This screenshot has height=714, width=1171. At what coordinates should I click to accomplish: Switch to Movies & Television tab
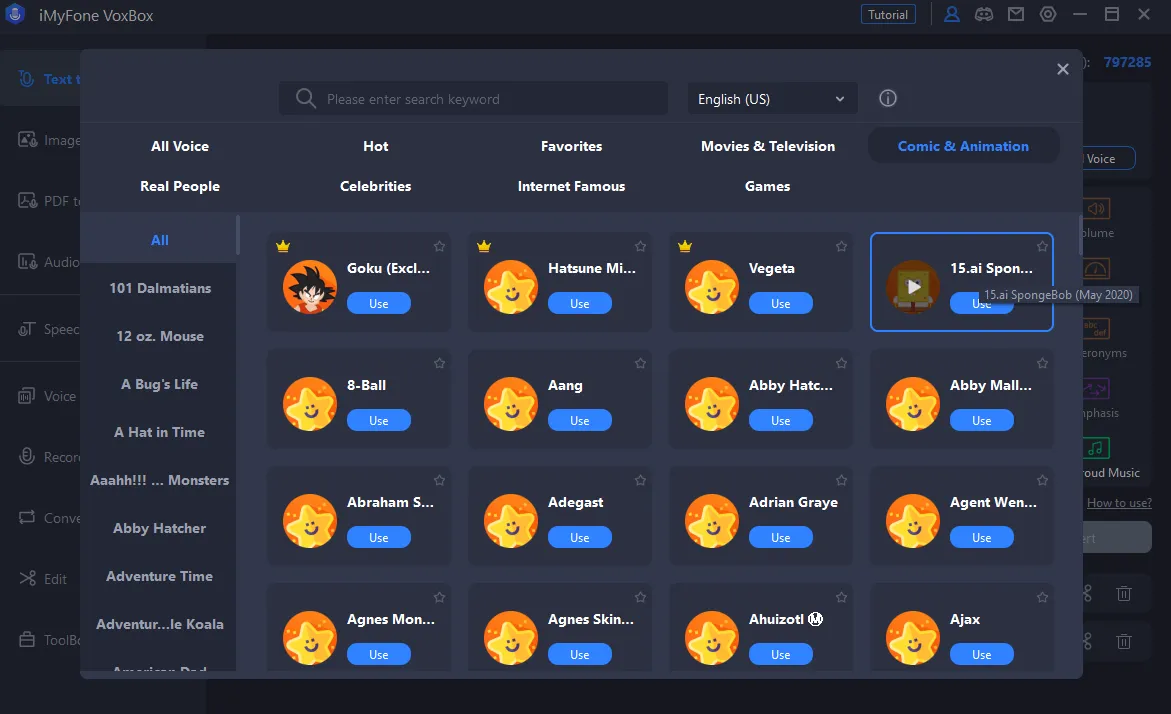point(768,146)
